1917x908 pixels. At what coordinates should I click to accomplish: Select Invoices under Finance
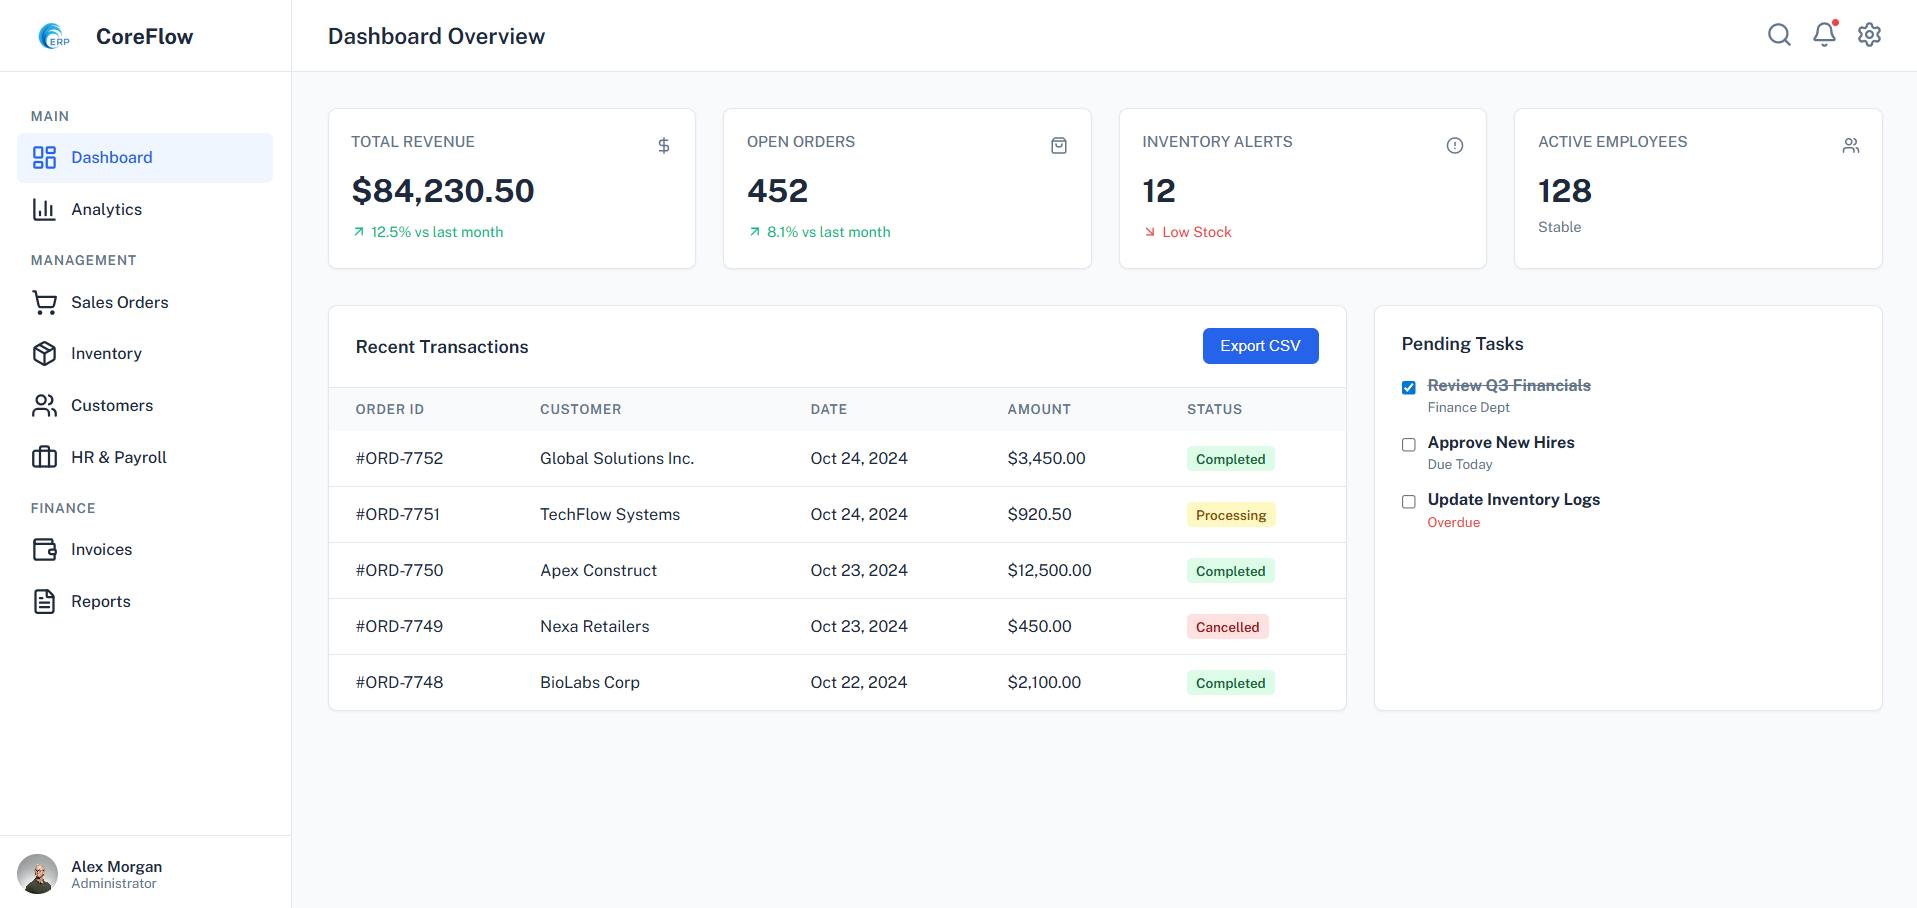coord(101,549)
